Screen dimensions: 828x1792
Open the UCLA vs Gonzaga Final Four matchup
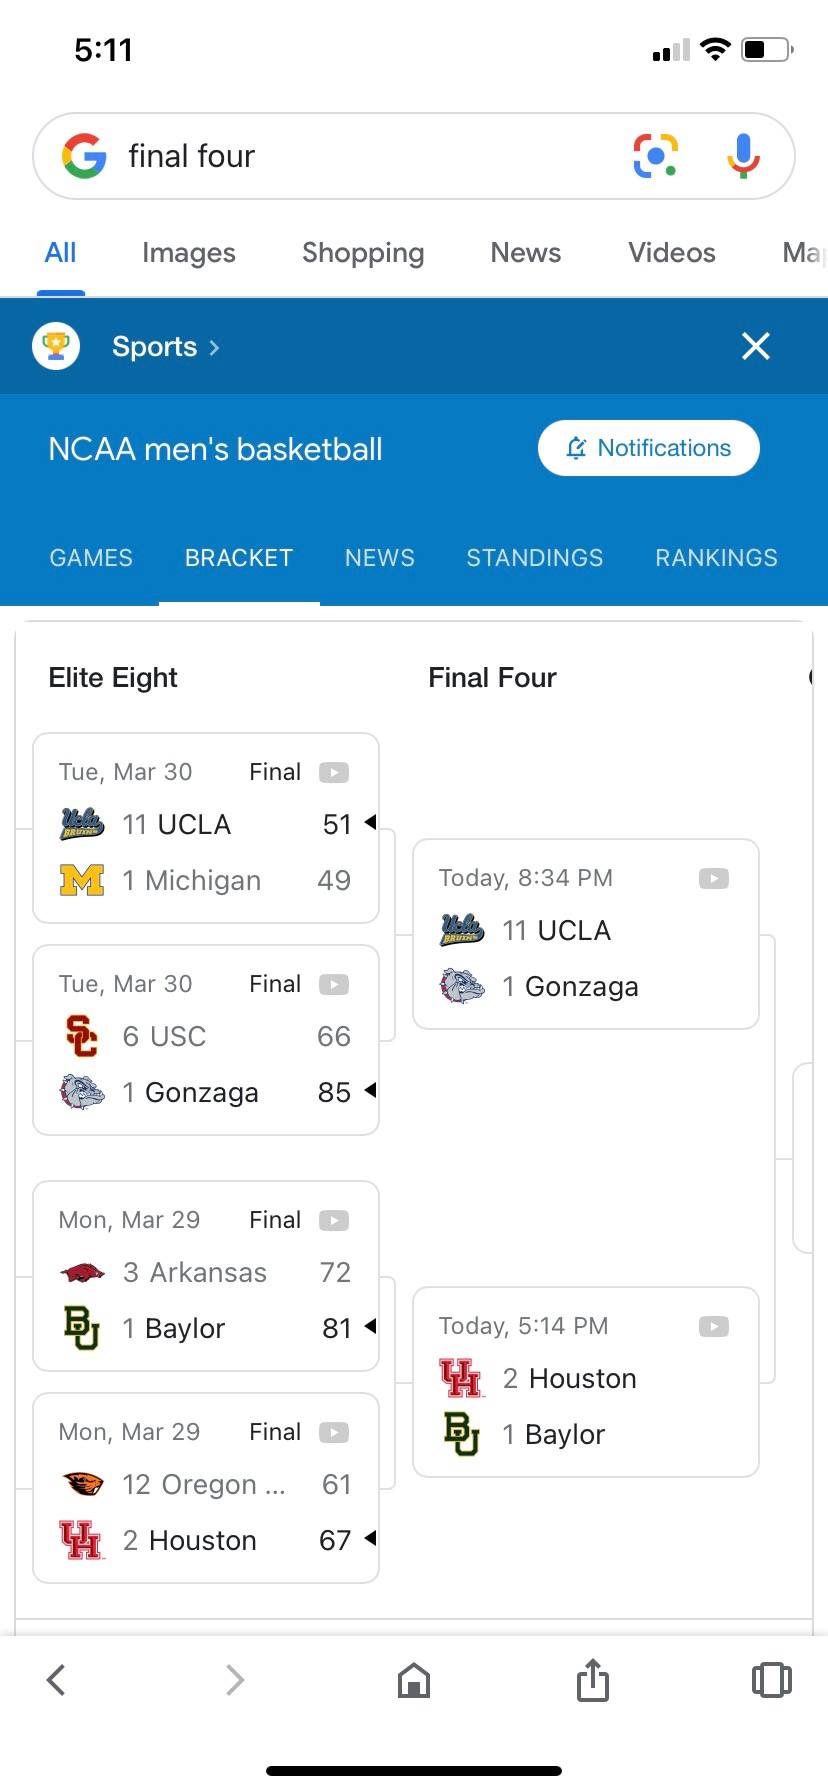point(586,934)
